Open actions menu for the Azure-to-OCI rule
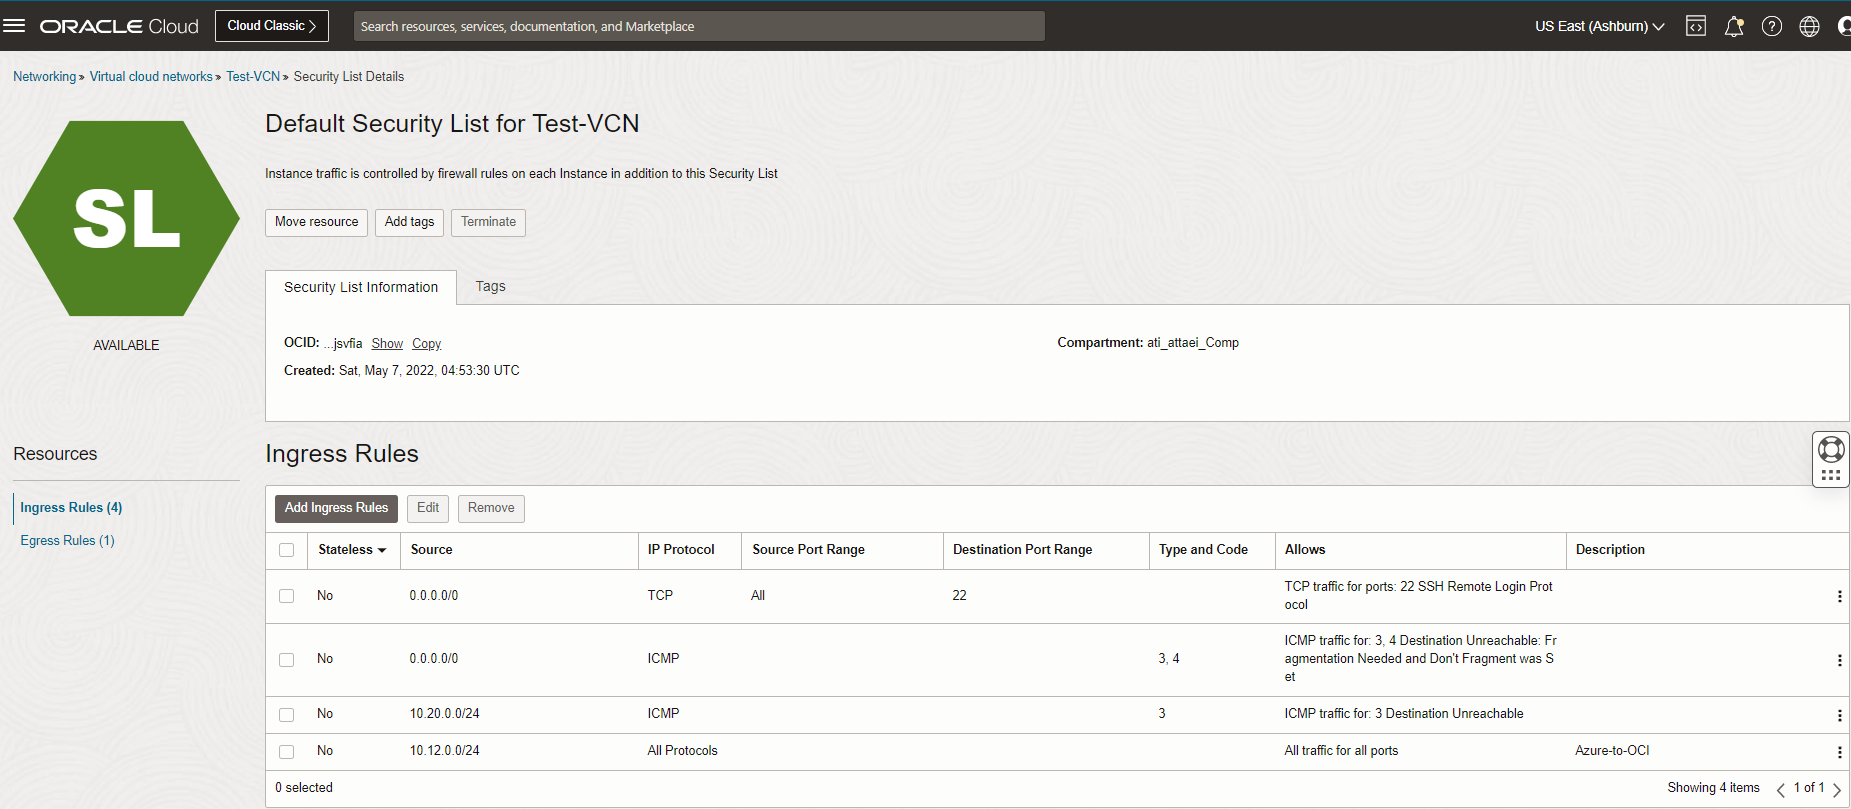Viewport: 1851px width, 809px height. pos(1839,752)
